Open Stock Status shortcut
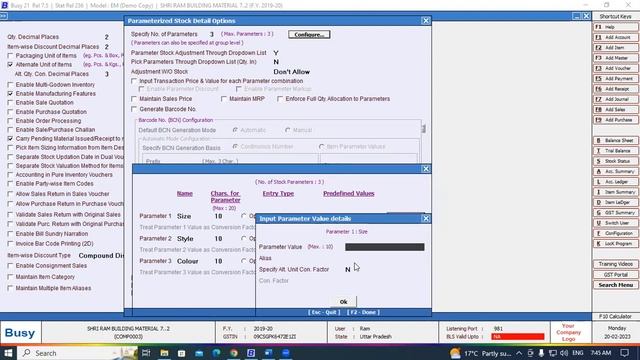 (616, 161)
